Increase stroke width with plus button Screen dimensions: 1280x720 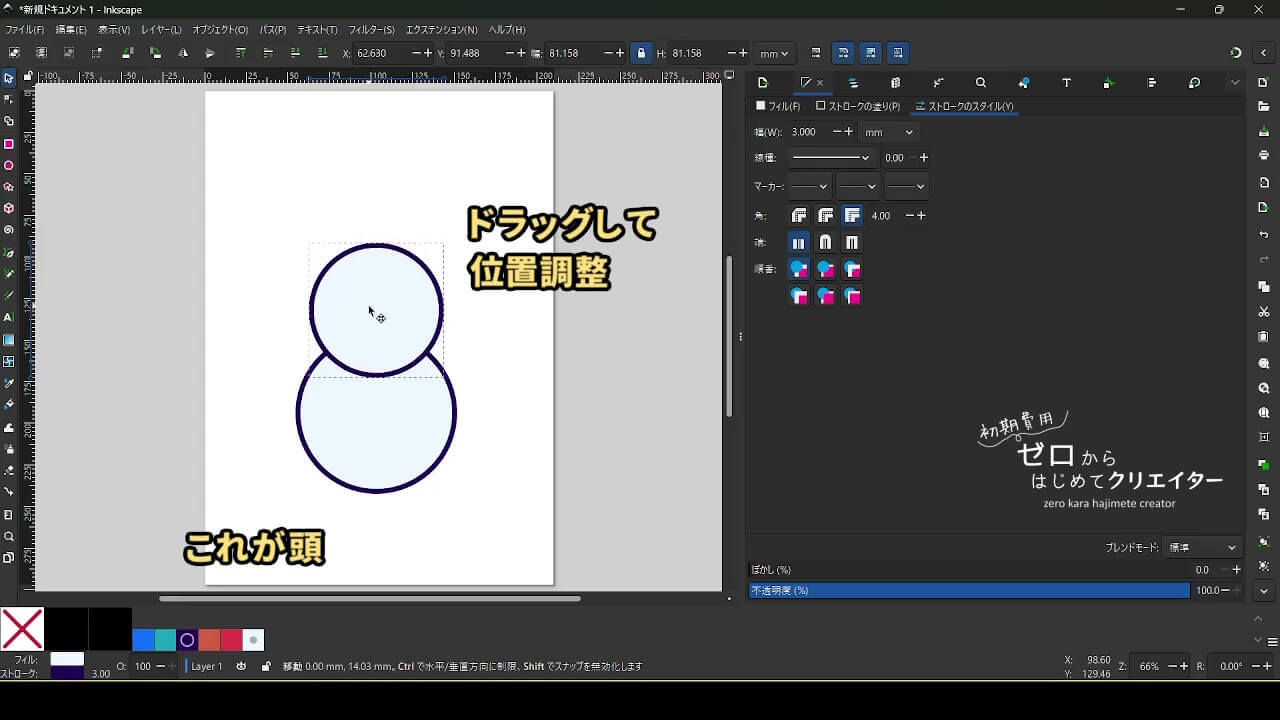849,132
